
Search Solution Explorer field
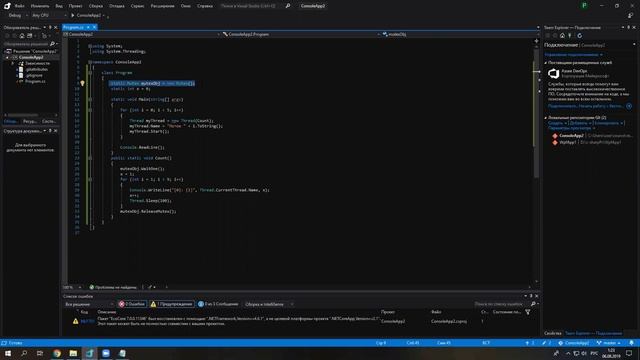pos(30,44)
